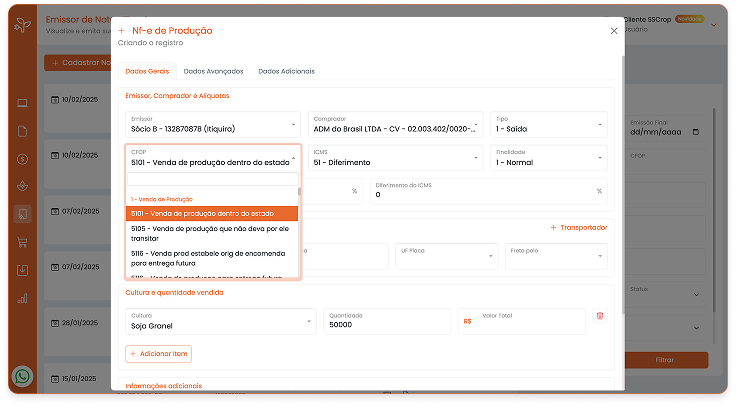Click the CFOP search input field
736x406 pixels.
click(x=212, y=179)
